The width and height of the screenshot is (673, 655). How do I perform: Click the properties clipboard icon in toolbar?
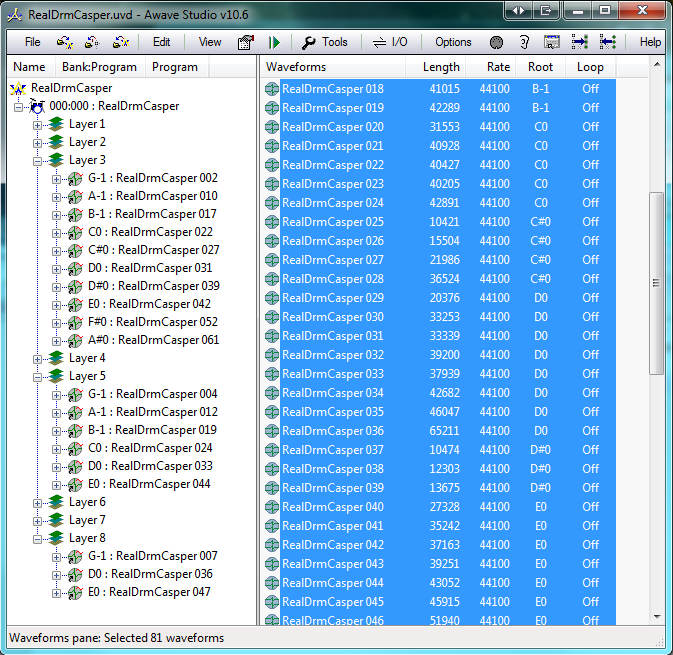(245, 42)
